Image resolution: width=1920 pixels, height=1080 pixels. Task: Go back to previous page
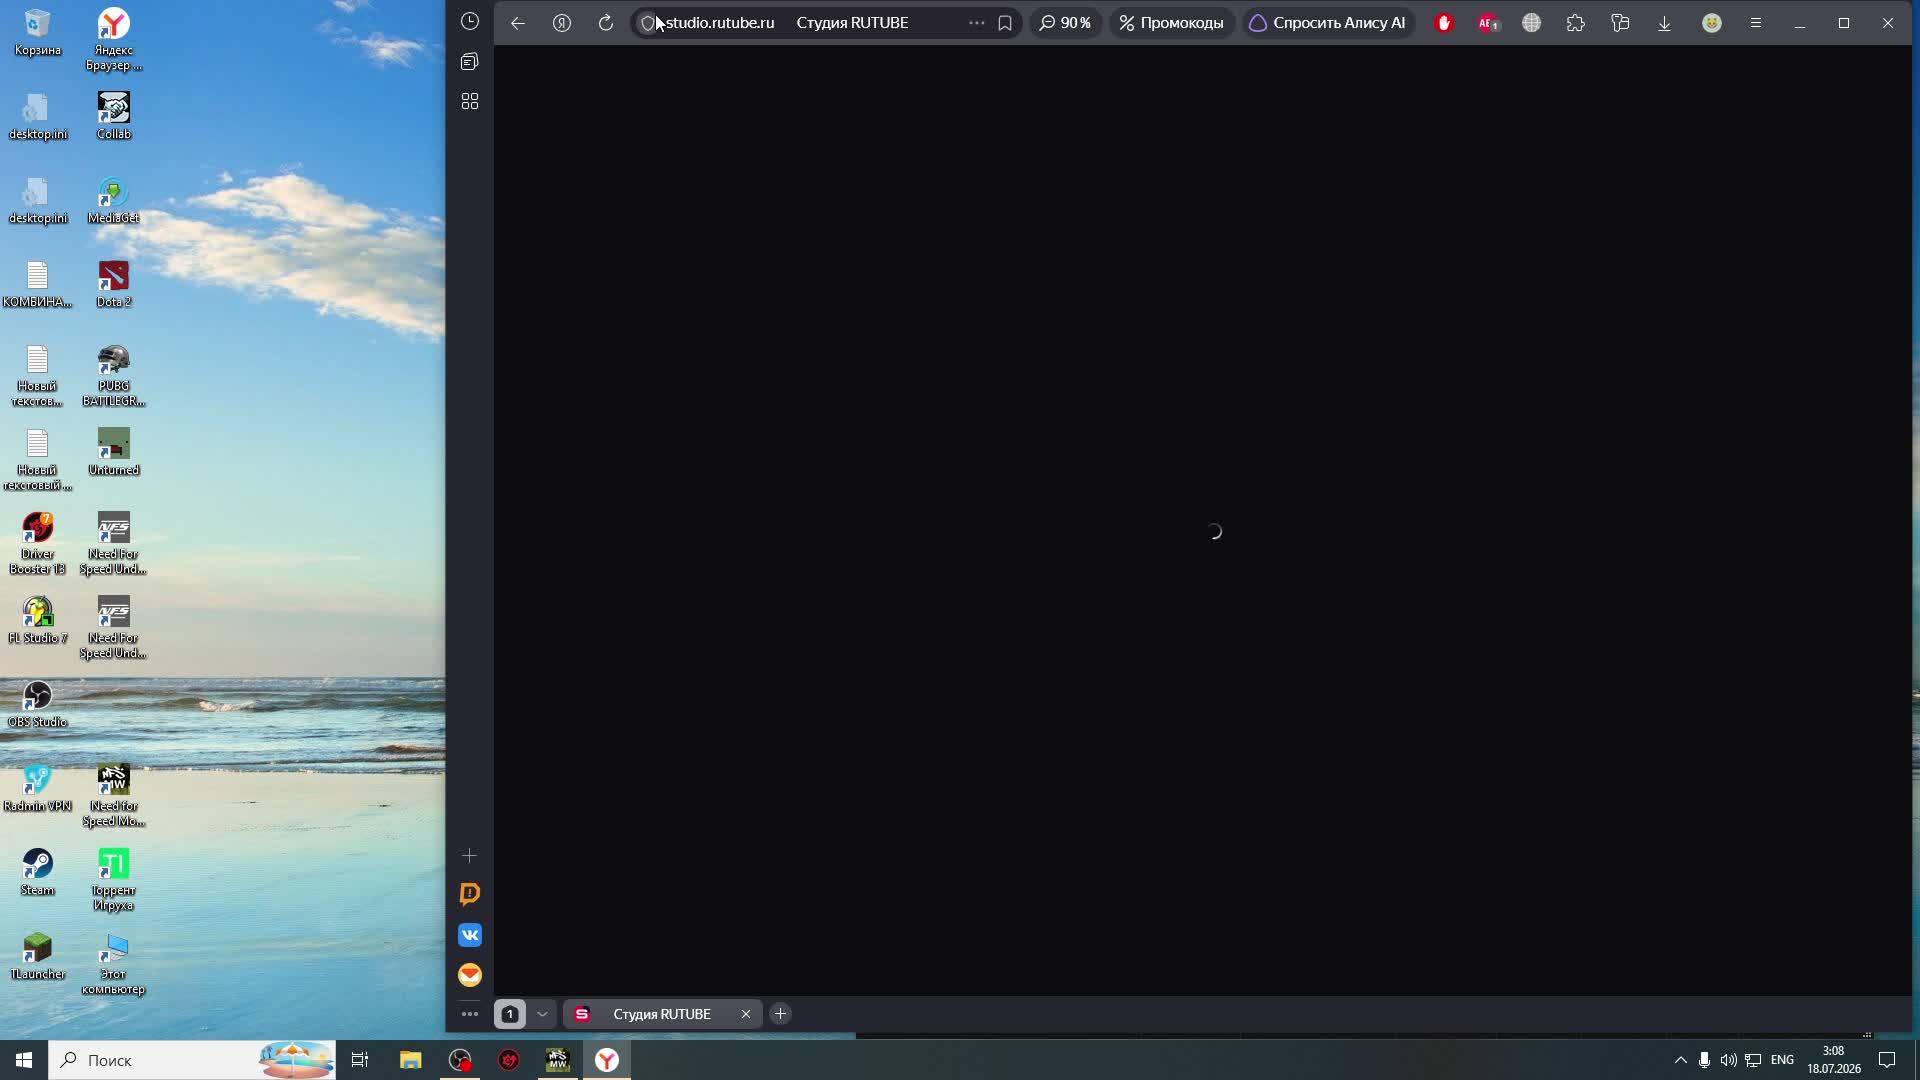tap(518, 23)
